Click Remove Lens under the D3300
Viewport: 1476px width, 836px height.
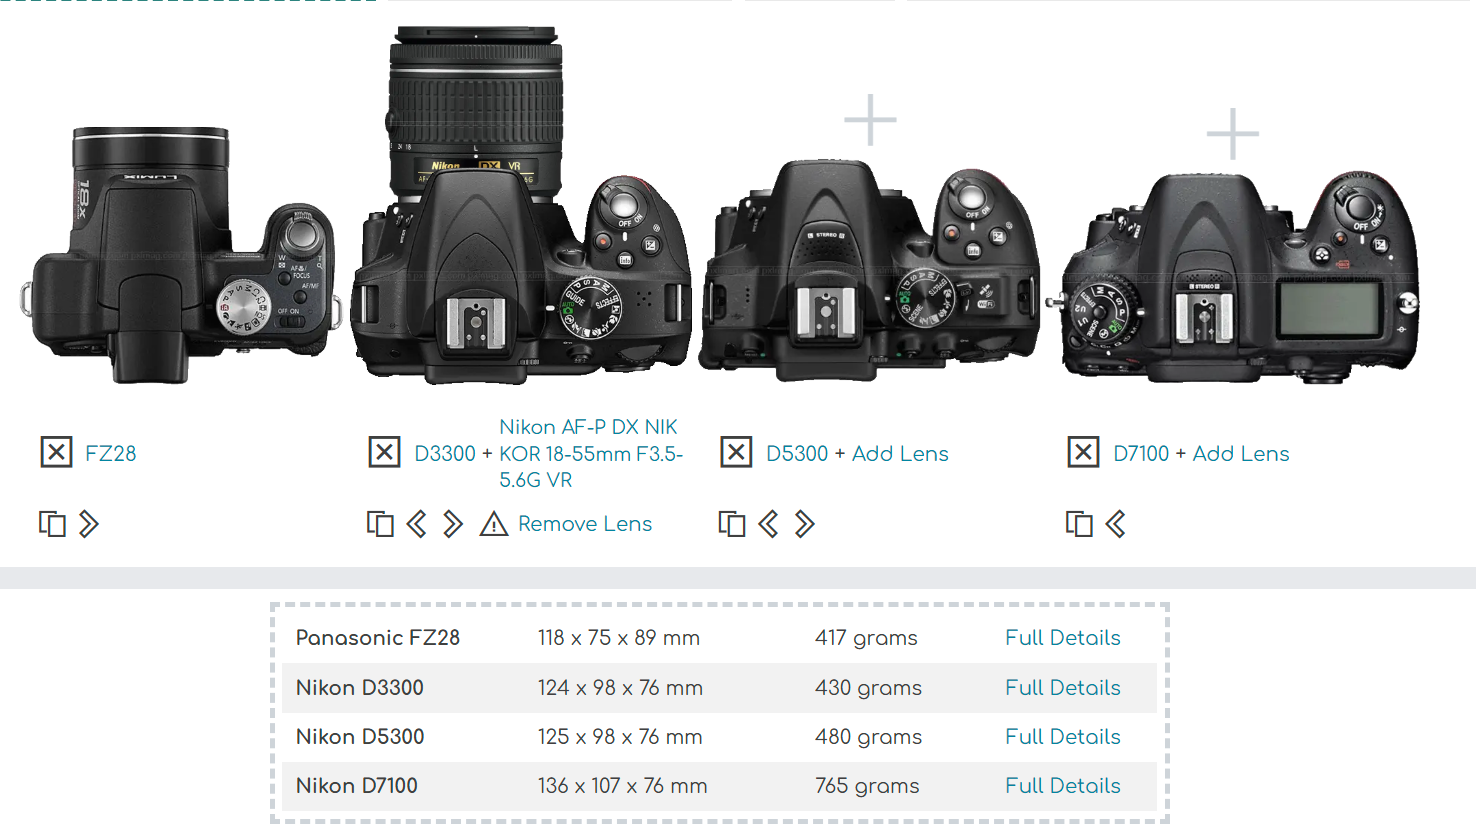click(x=585, y=524)
